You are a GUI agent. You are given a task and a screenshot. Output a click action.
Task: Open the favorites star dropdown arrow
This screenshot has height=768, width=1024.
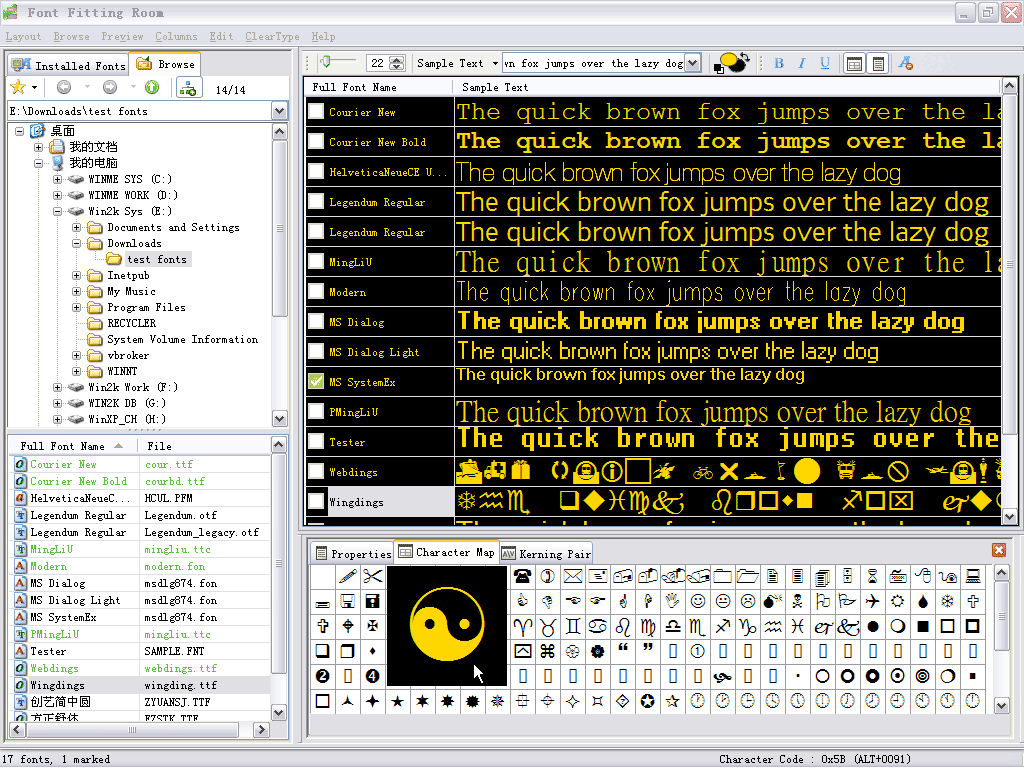(35, 88)
